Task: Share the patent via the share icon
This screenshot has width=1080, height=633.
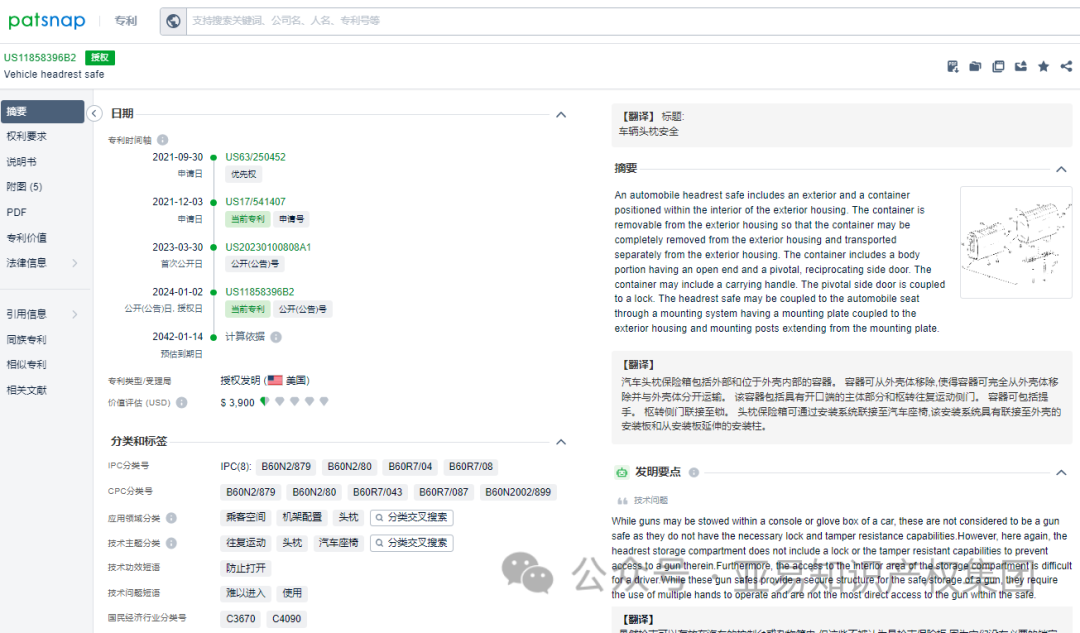Action: (1066, 66)
